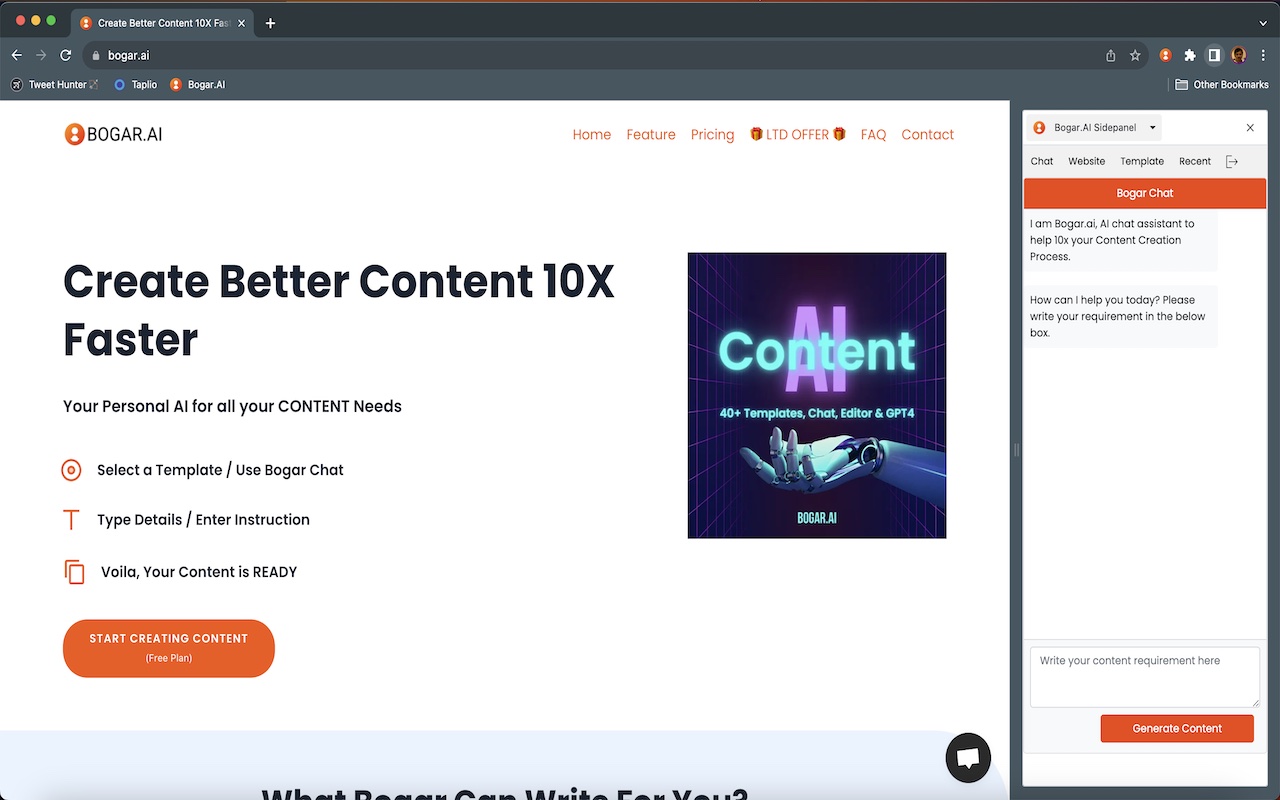Click the Generate Content button
Screen dimensions: 1280x800
click(x=1177, y=728)
